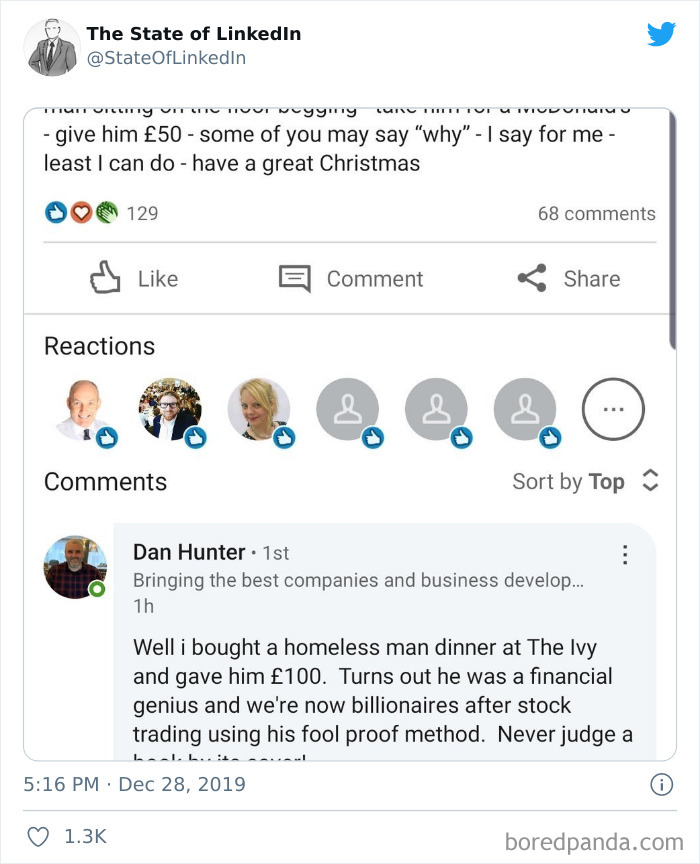Image resolution: width=700 pixels, height=864 pixels.
Task: Expand more reactions with the ellipsis circle
Action: [x=613, y=408]
